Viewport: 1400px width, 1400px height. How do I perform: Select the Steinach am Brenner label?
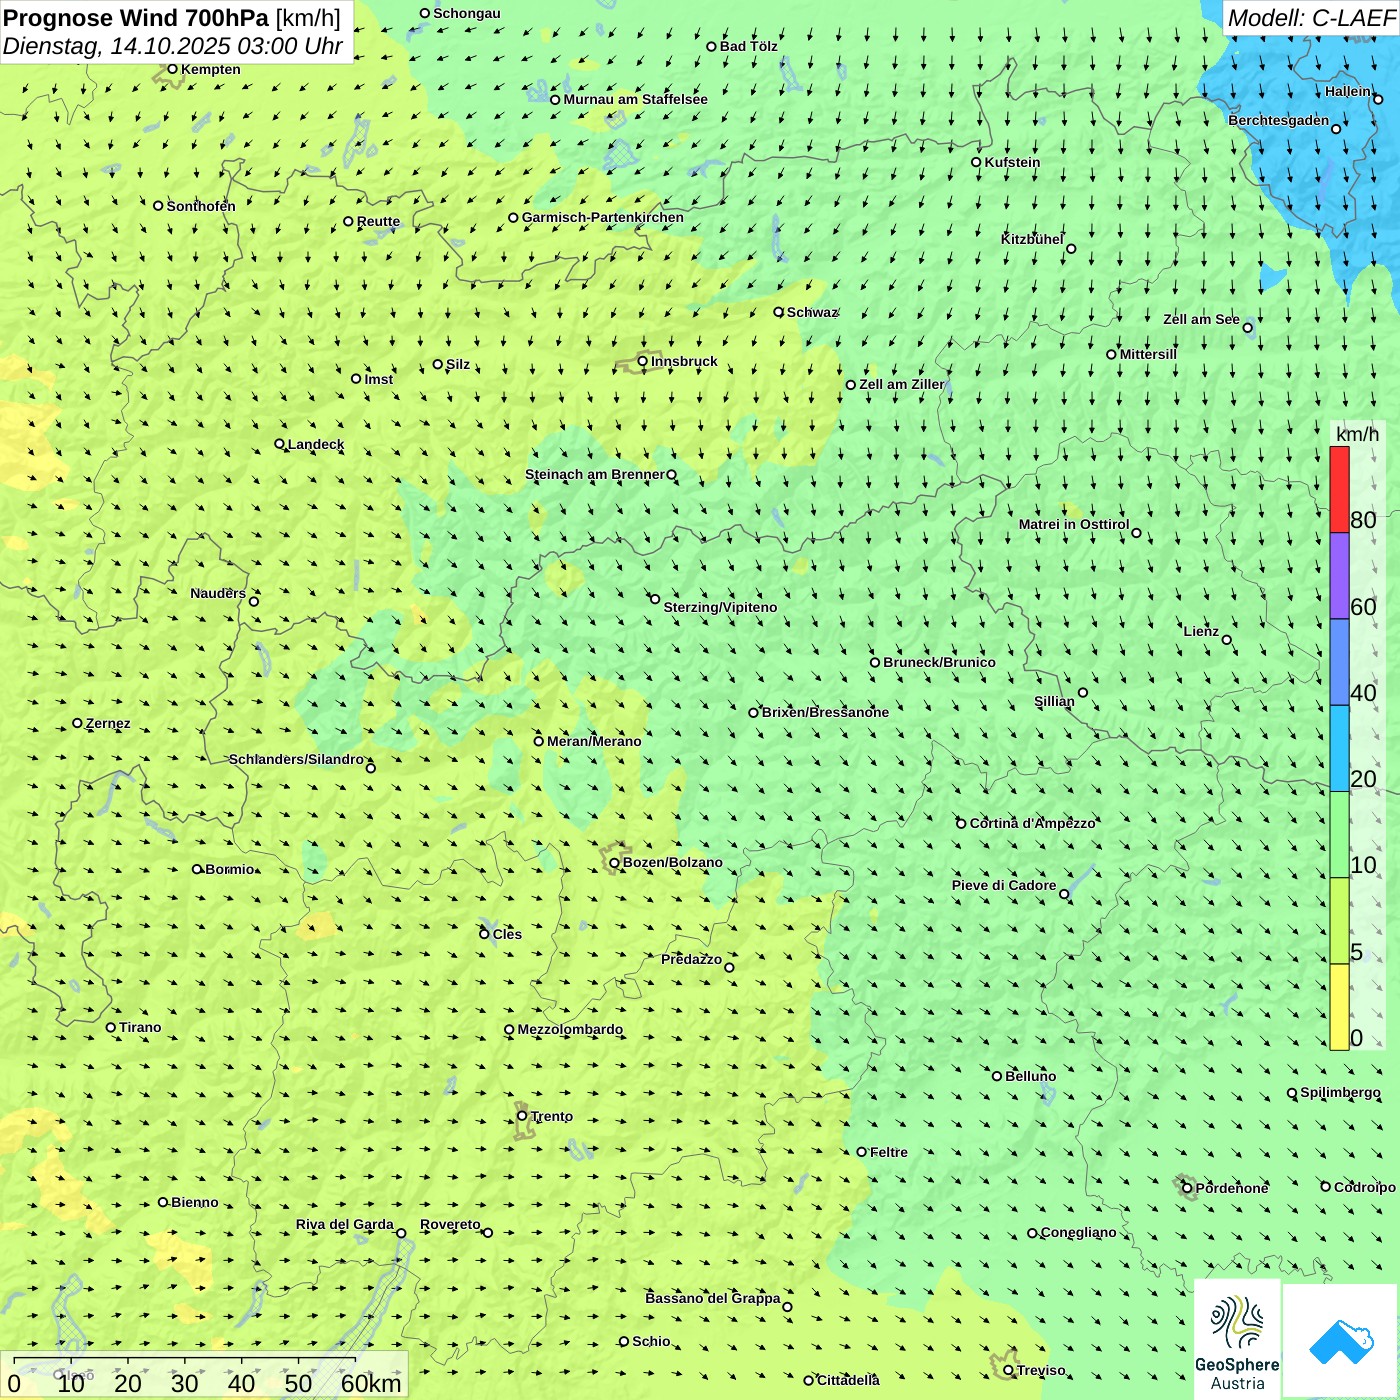(594, 474)
